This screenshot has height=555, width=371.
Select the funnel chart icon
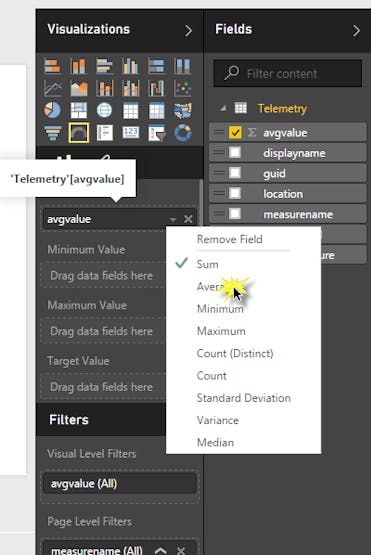52,133
